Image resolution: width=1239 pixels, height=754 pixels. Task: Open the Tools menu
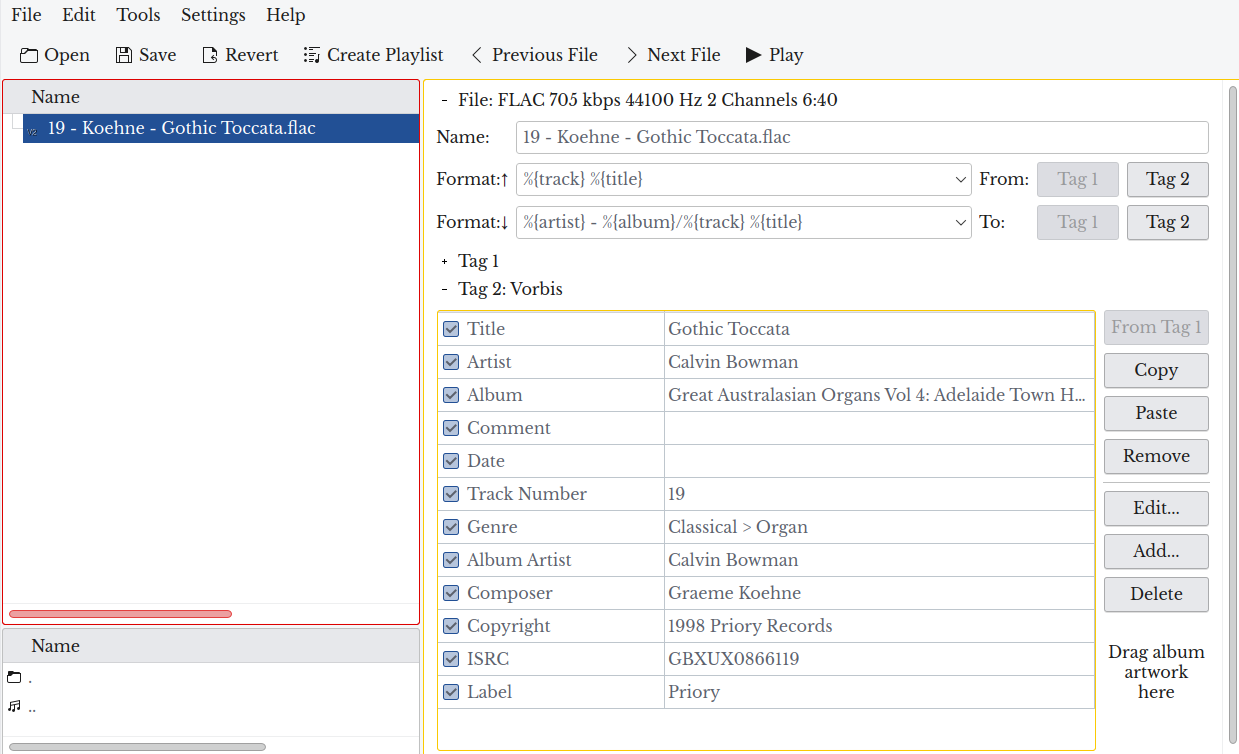click(137, 14)
